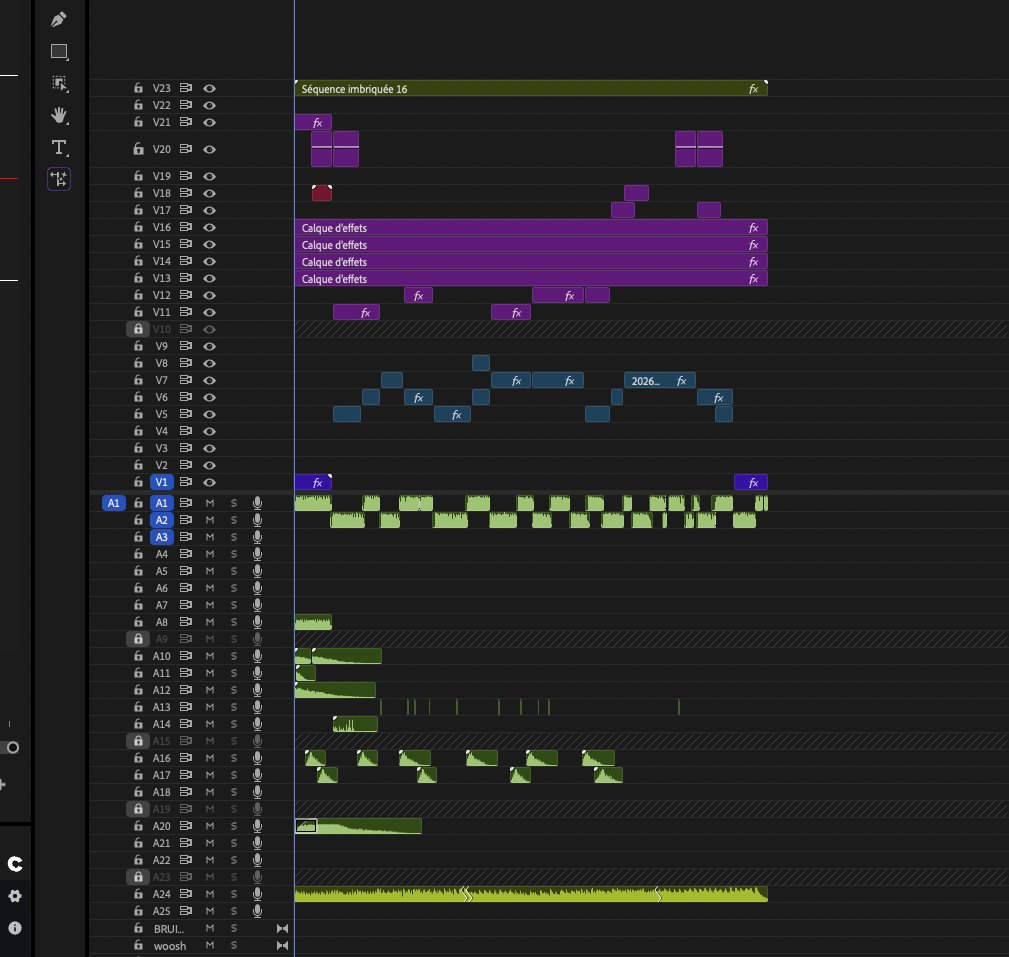Screen dimensions: 1009x957
Task: Select the Rectangle tool
Action: click(x=59, y=51)
